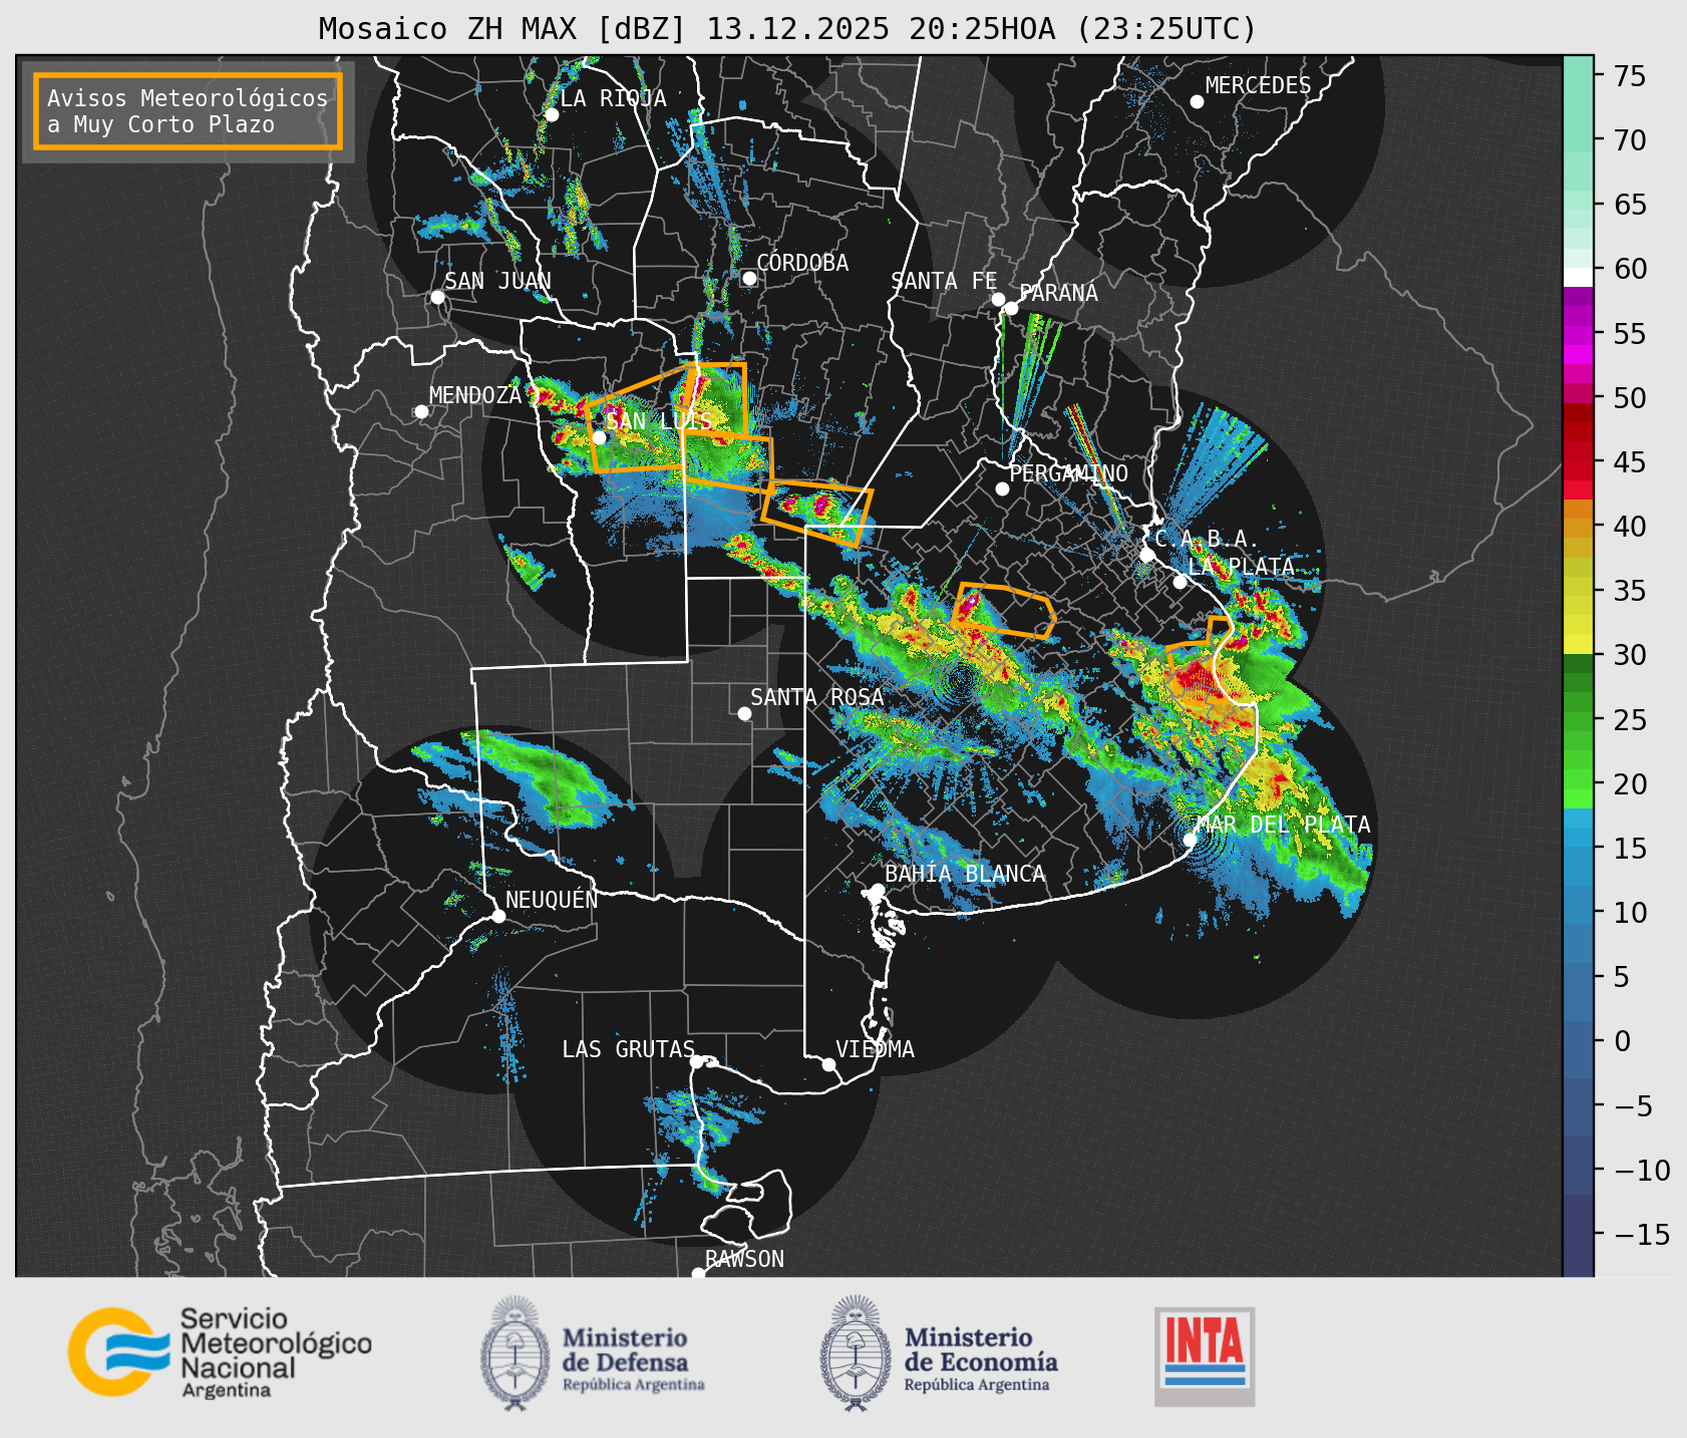Select the PARANÁ city label
Screen dimensions: 1687x1438
pyautogui.click(x=1058, y=293)
